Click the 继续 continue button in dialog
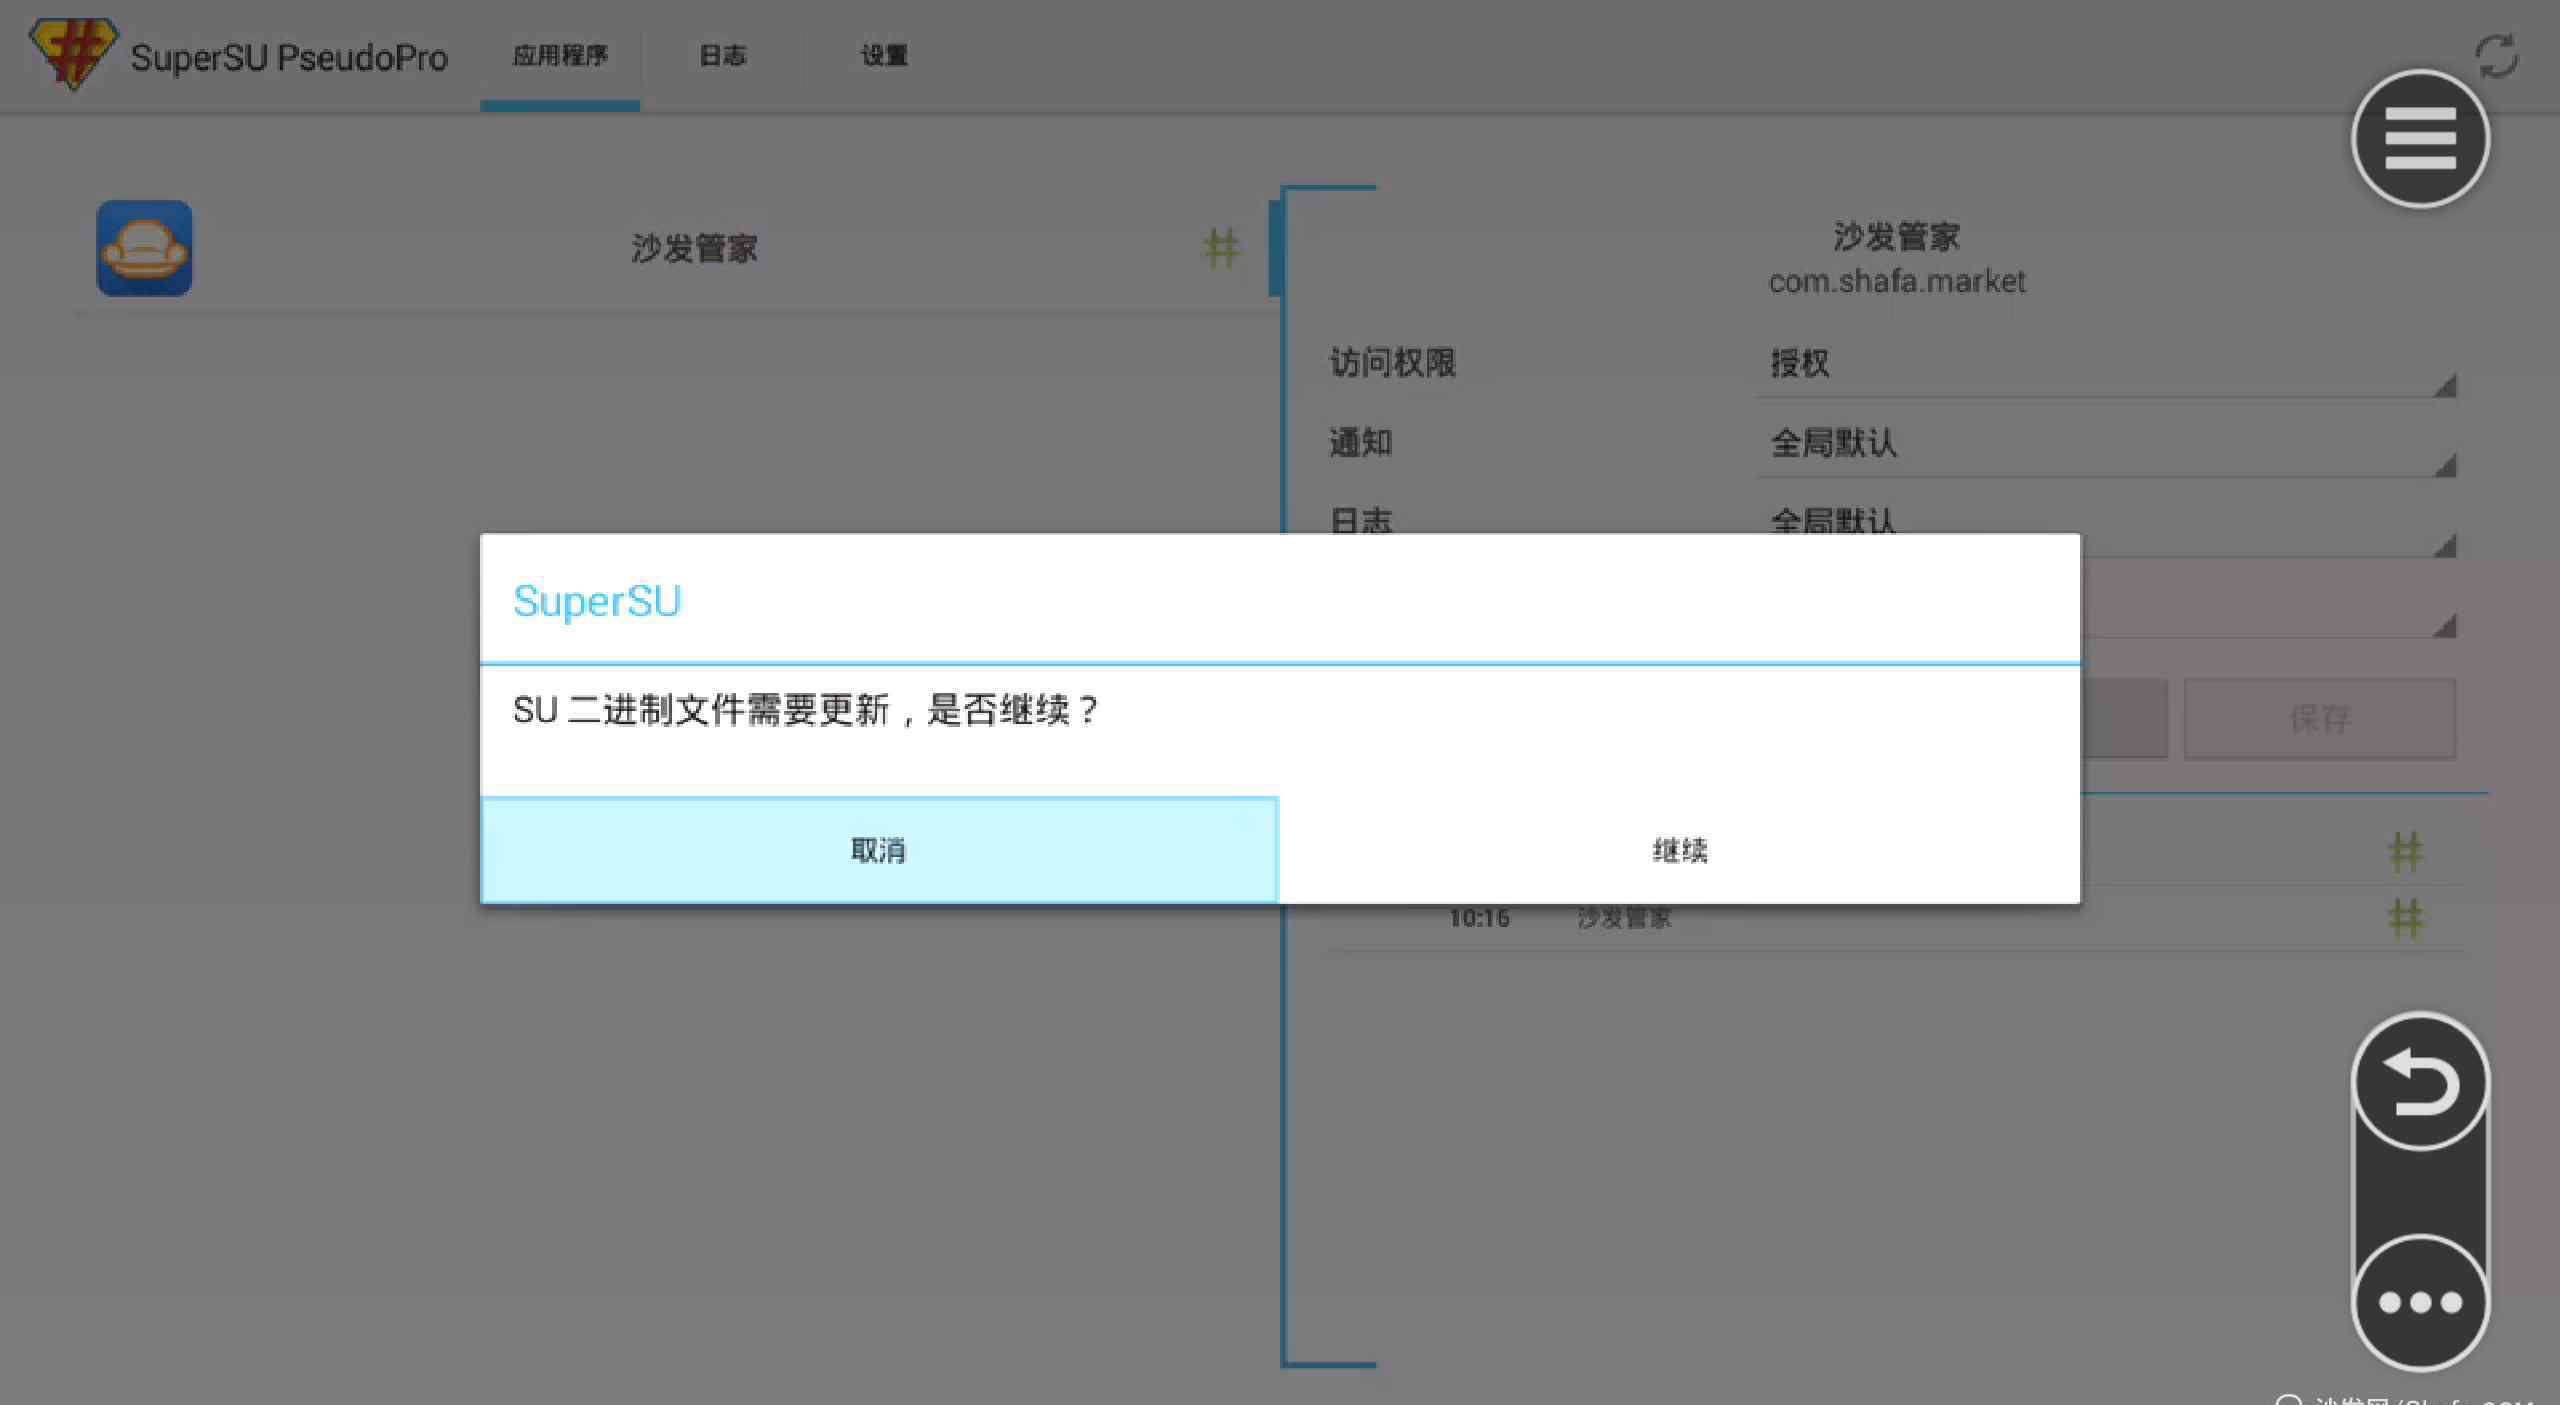 pyautogui.click(x=1679, y=850)
